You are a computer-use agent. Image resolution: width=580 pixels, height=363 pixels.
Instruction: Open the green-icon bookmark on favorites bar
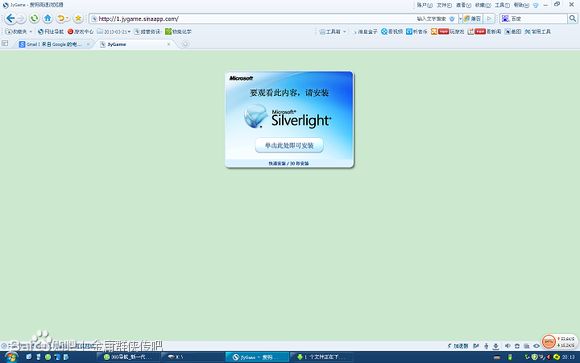(x=178, y=32)
